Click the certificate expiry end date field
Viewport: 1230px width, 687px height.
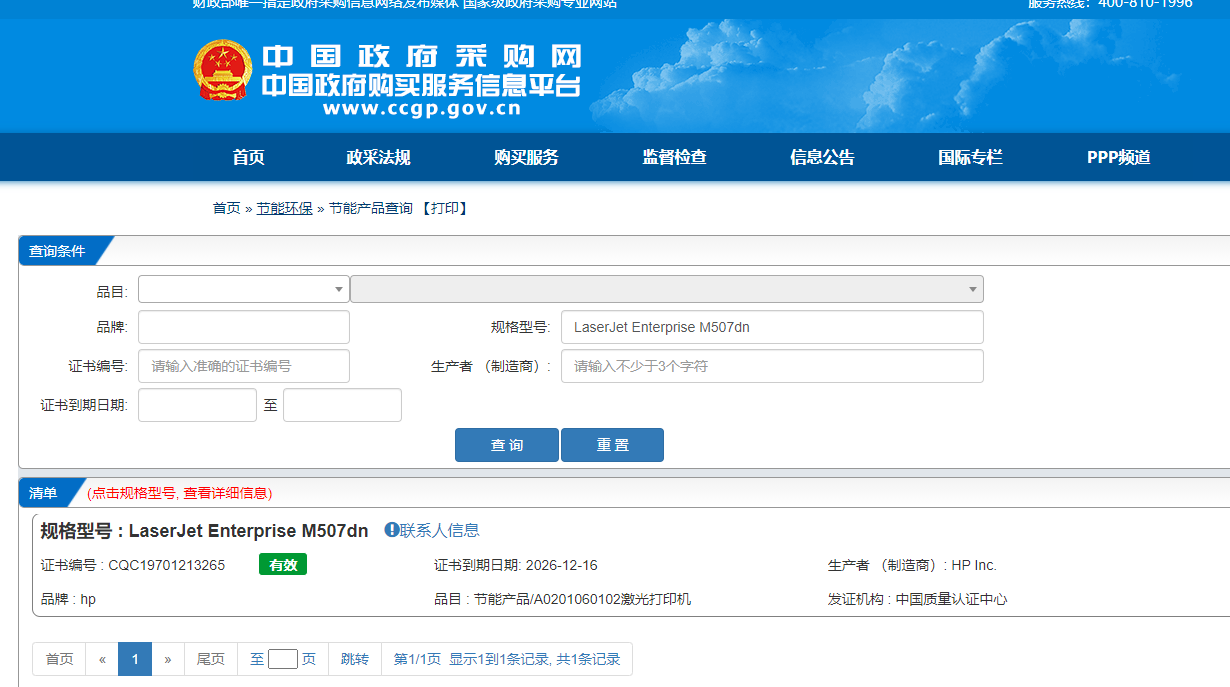[x=342, y=405]
